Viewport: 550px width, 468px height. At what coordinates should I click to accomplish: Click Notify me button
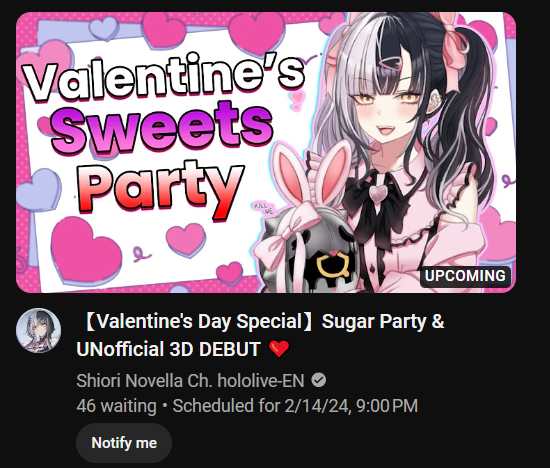(x=124, y=443)
